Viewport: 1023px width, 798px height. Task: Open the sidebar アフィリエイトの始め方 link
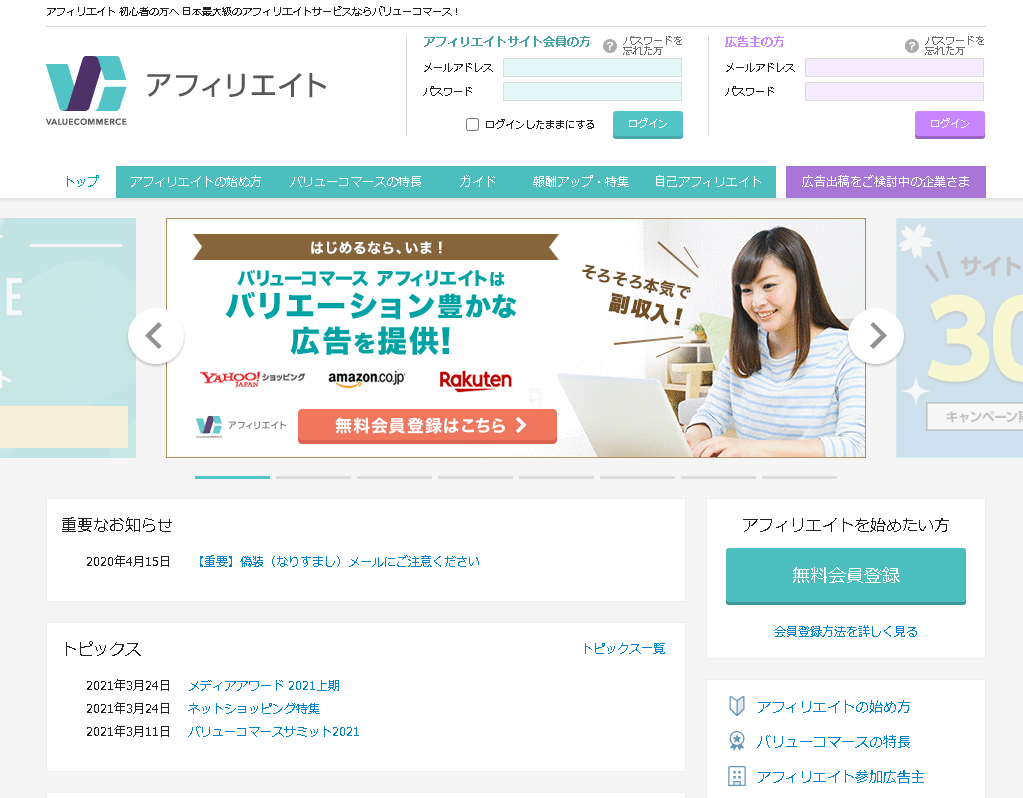point(833,706)
